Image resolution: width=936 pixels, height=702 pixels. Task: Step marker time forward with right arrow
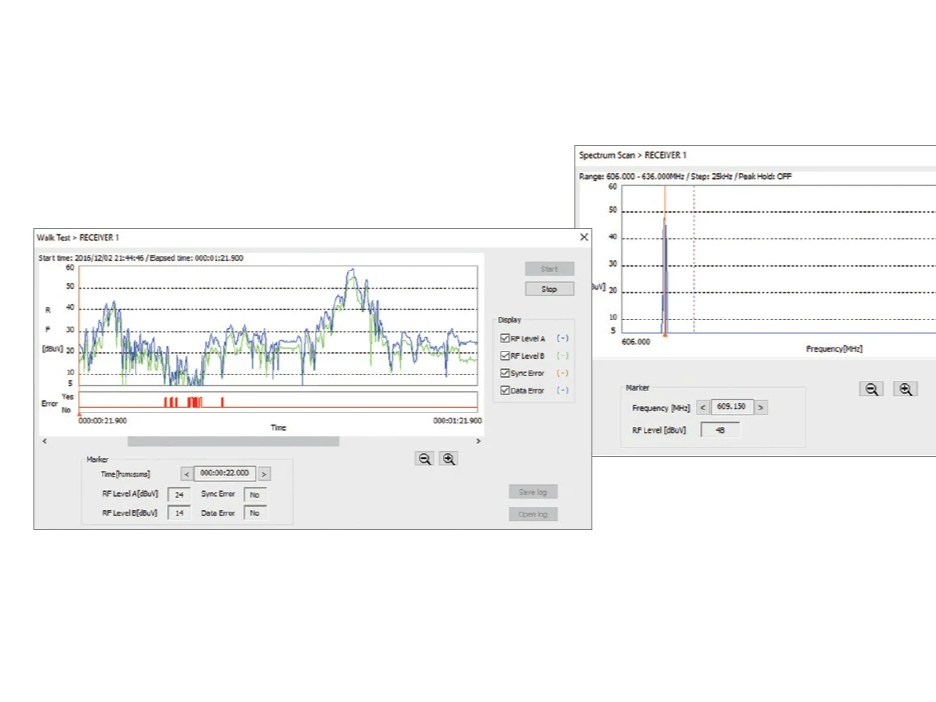point(264,474)
